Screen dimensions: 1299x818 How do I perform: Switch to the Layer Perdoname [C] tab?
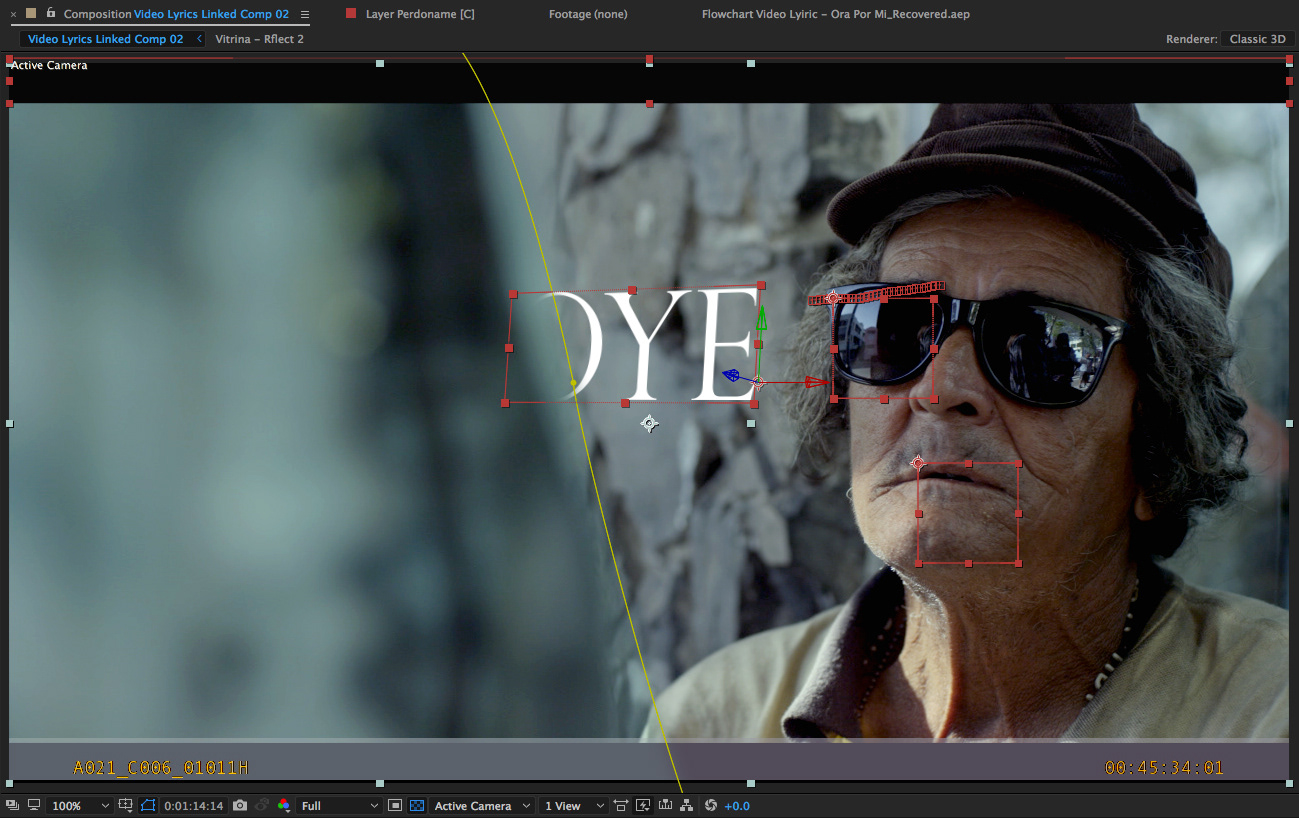419,14
